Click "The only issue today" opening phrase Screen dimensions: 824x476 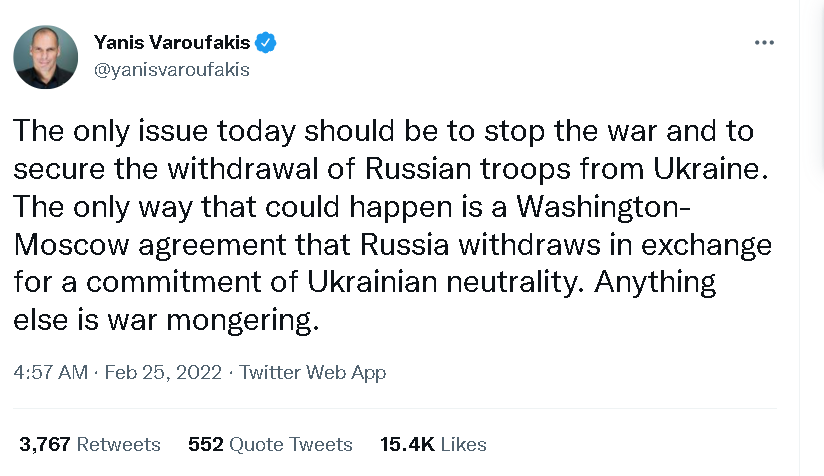point(158,132)
